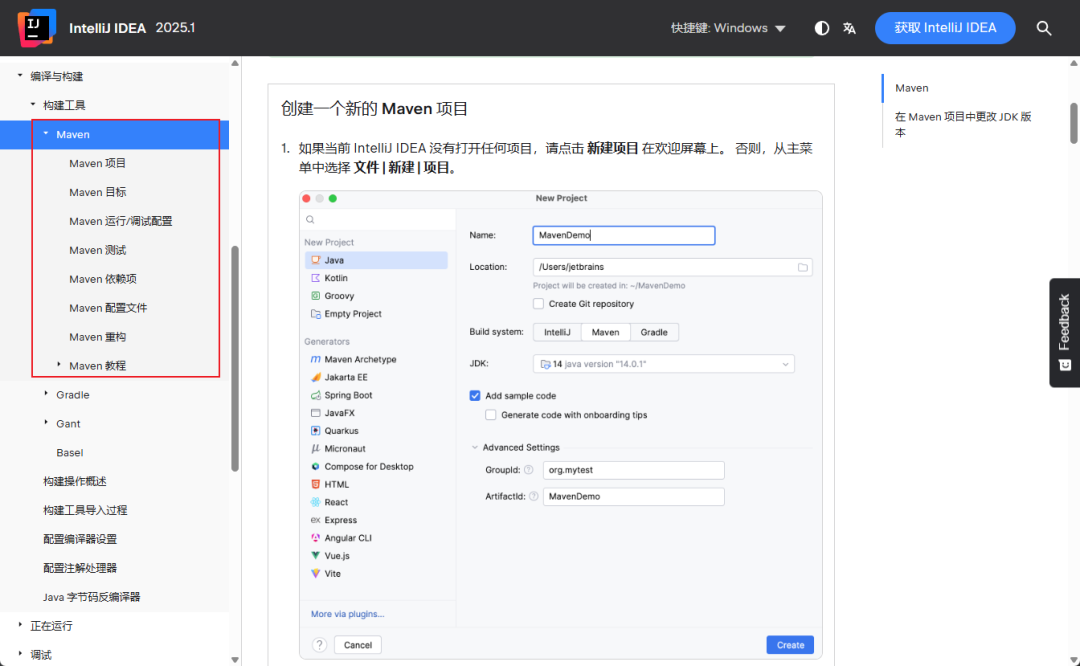Click the ArtifactId help tooltip icon

[533, 497]
